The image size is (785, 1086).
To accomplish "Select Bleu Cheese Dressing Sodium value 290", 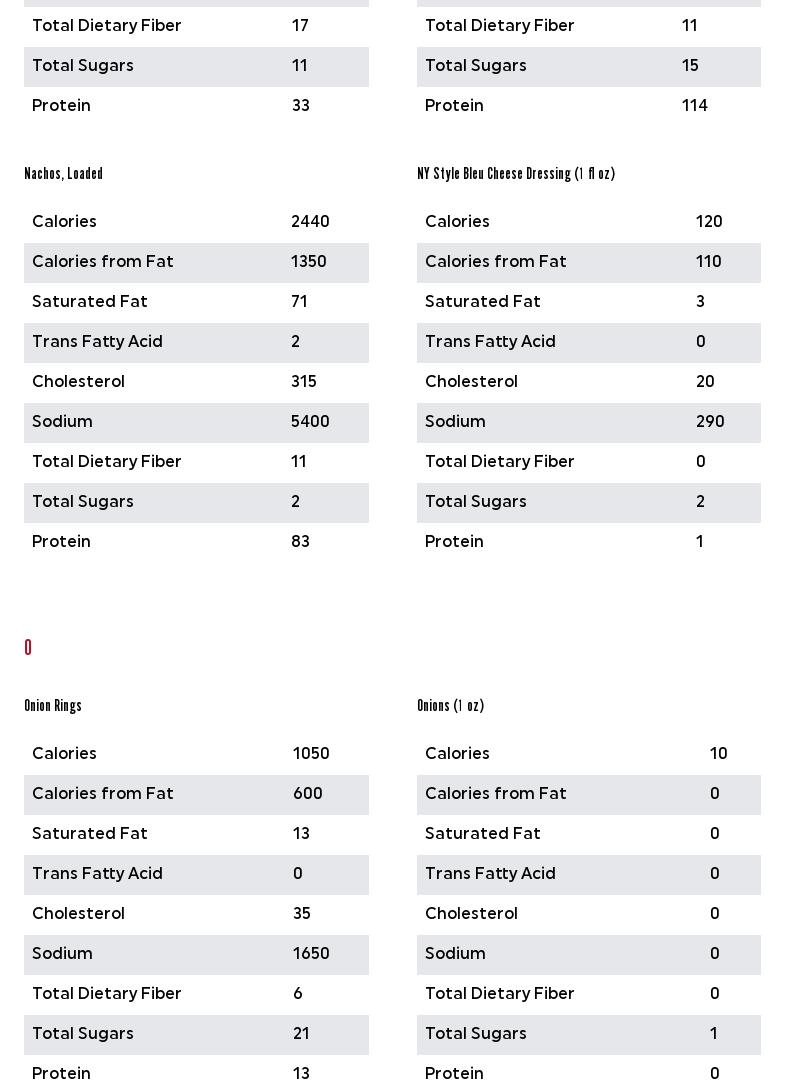I will pos(710,422).
